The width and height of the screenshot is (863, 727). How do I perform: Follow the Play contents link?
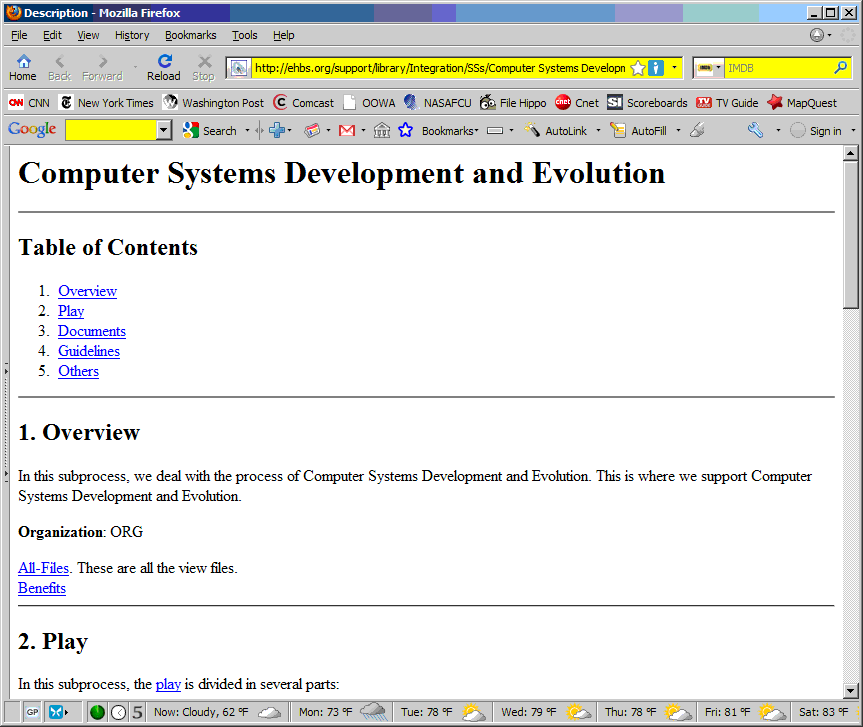(x=71, y=311)
